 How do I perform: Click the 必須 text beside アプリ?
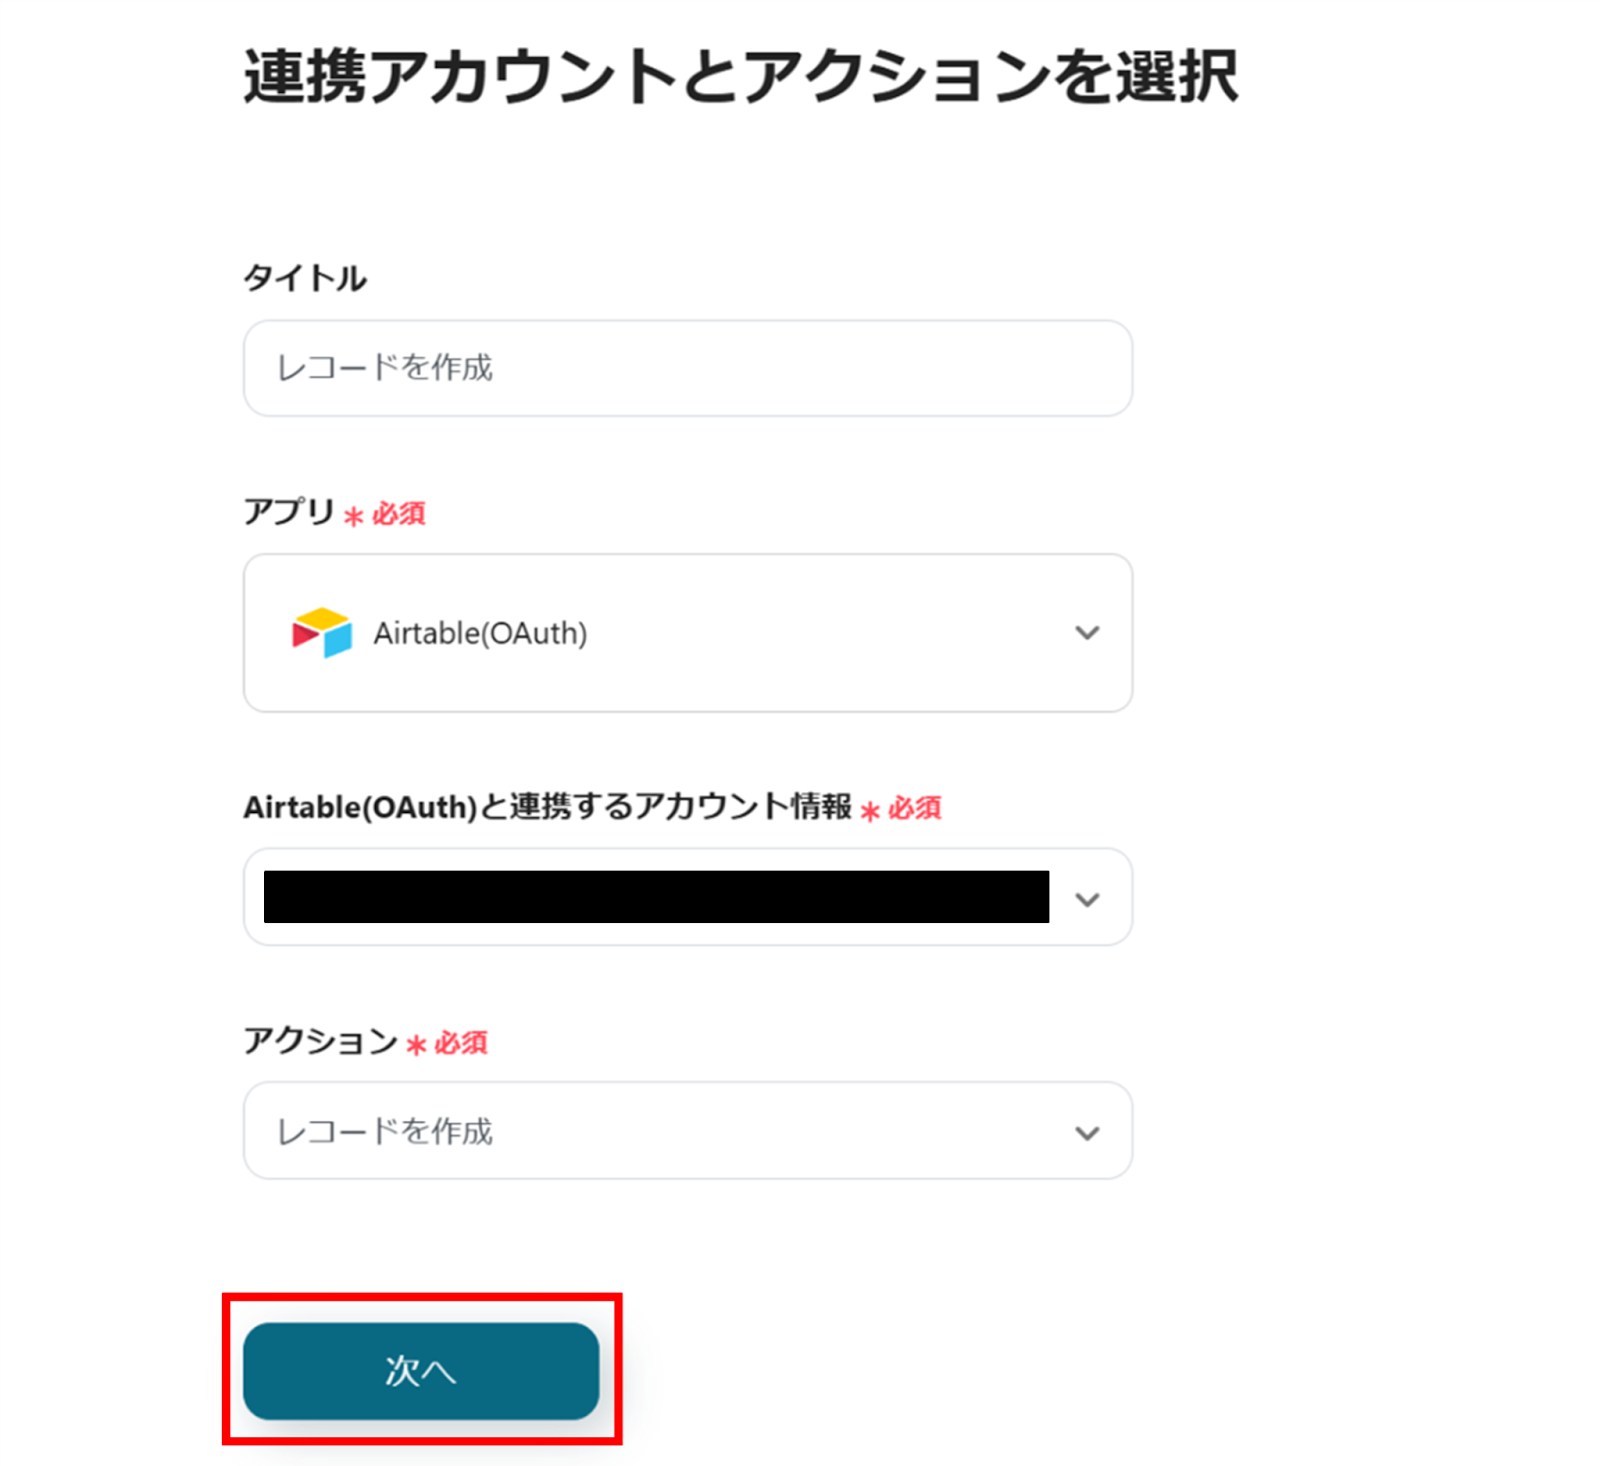(399, 514)
